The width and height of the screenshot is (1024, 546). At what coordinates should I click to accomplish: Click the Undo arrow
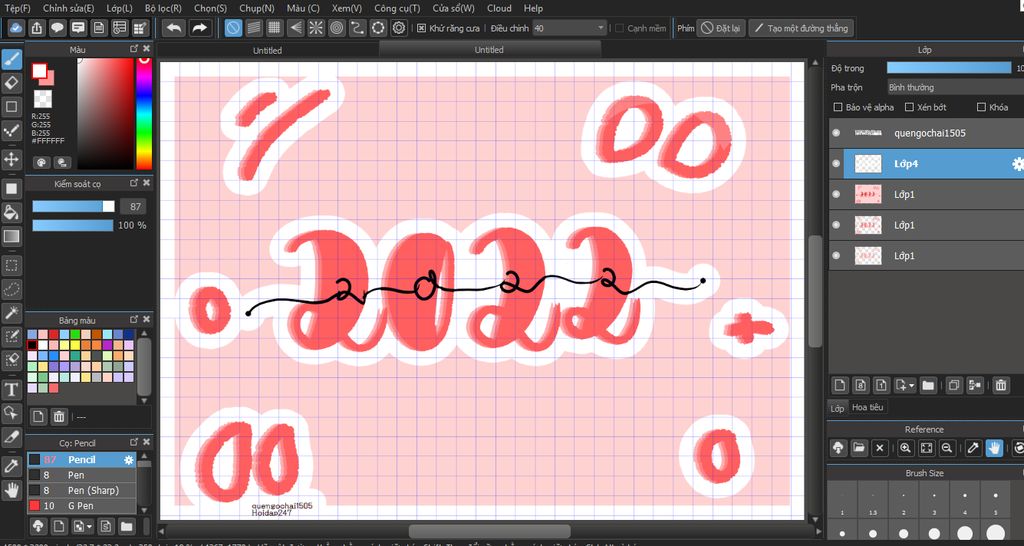pos(174,28)
